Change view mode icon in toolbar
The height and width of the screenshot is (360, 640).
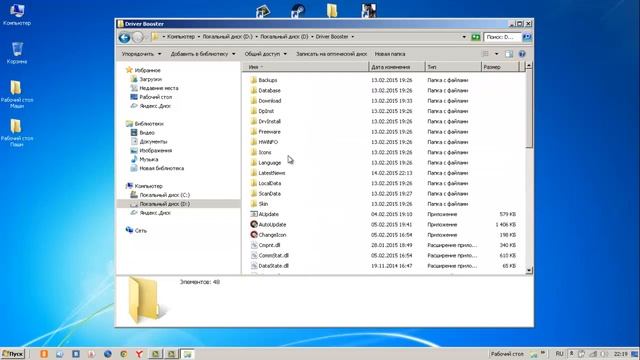pyautogui.click(x=485, y=54)
